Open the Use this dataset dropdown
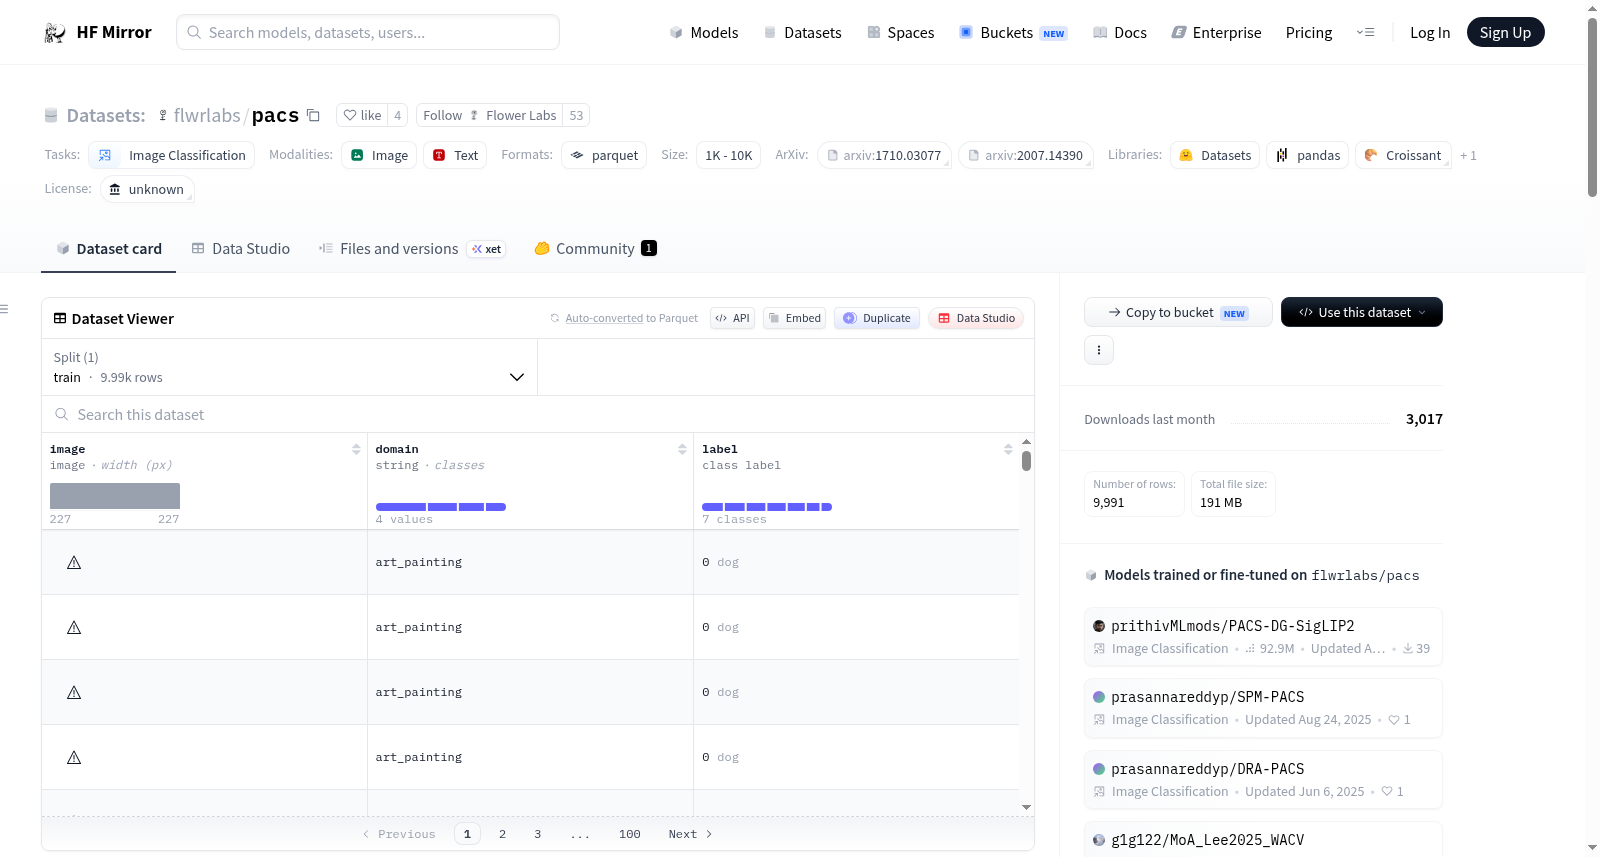The image size is (1600, 857). coord(1362,312)
